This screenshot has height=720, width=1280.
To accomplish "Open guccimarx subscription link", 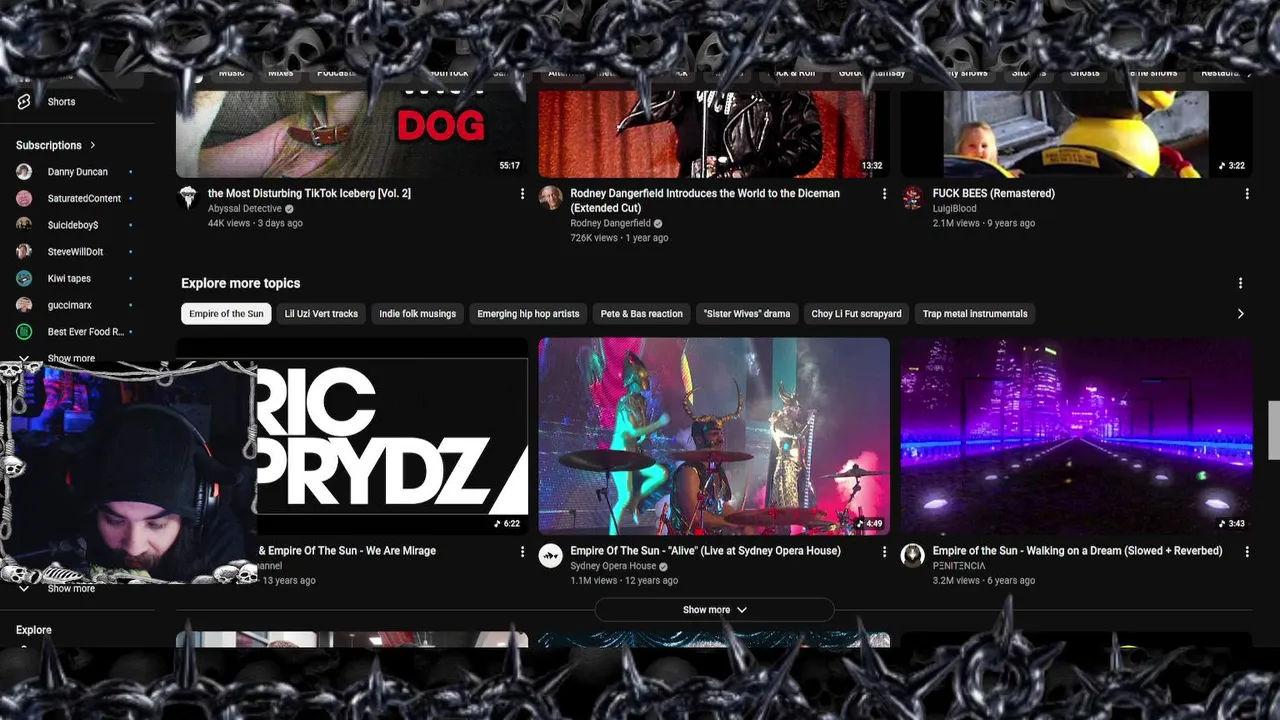I will coord(70,305).
